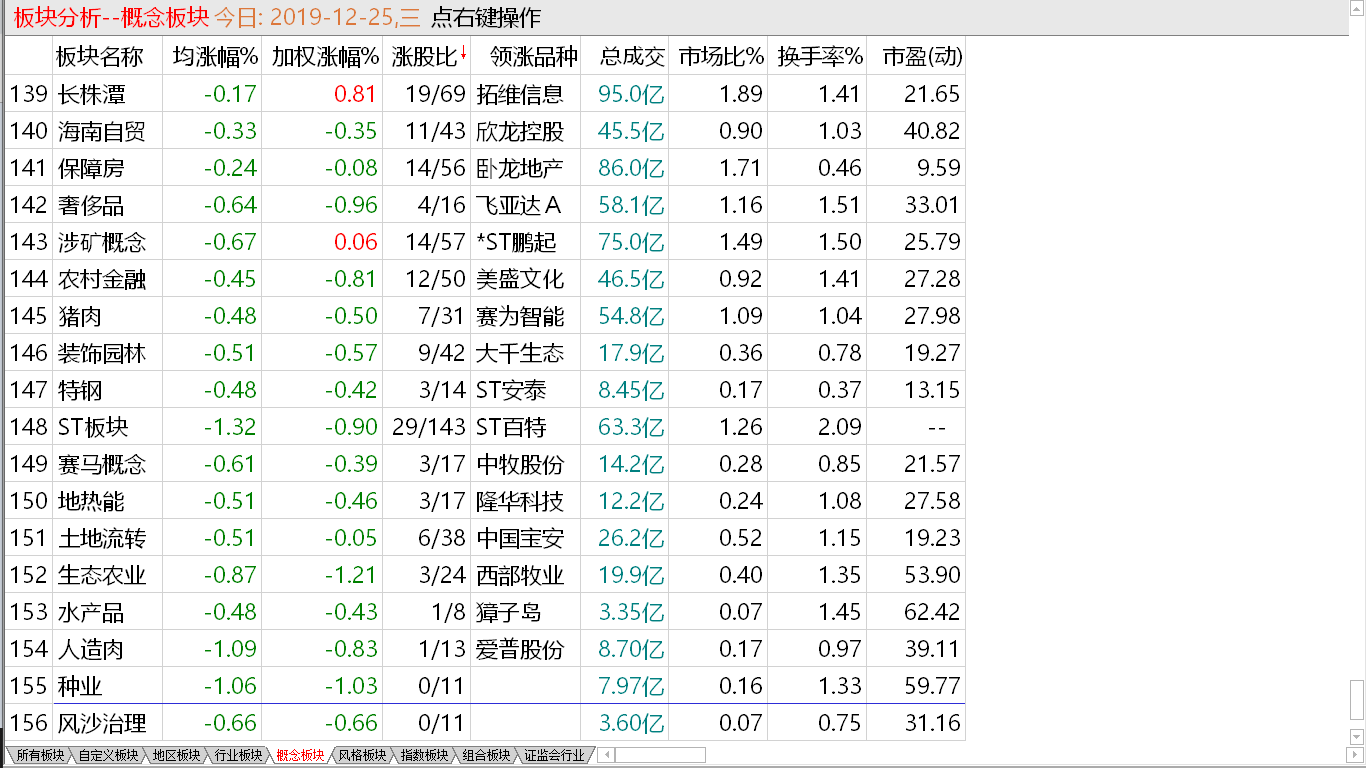Select the 装饰园林 sector name

102,353
